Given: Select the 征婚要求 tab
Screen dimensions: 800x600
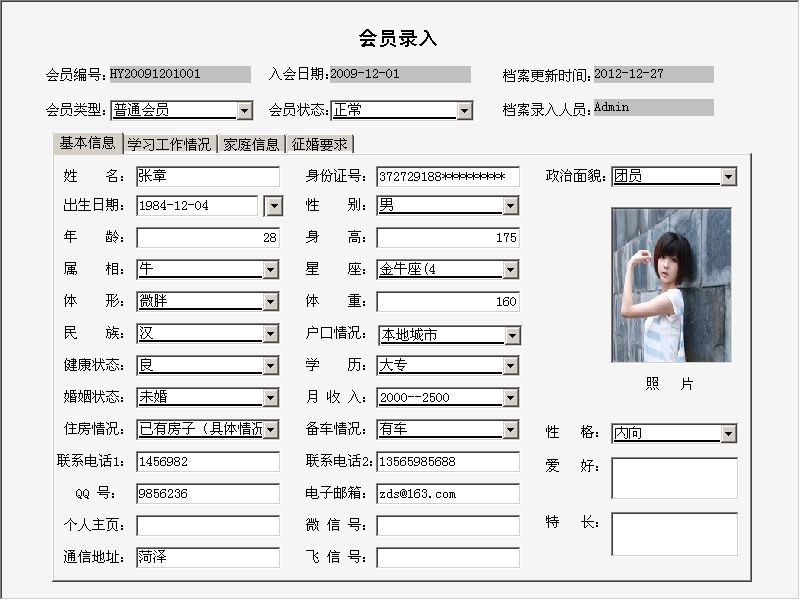Looking at the screenshot, I should 320,144.
